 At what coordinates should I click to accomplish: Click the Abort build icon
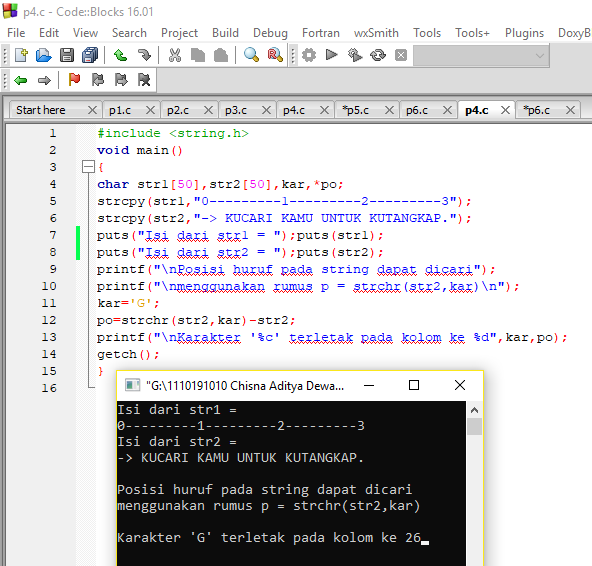click(x=401, y=55)
